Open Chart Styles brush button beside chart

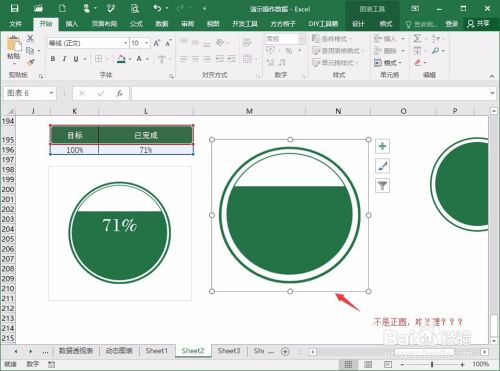[382, 166]
